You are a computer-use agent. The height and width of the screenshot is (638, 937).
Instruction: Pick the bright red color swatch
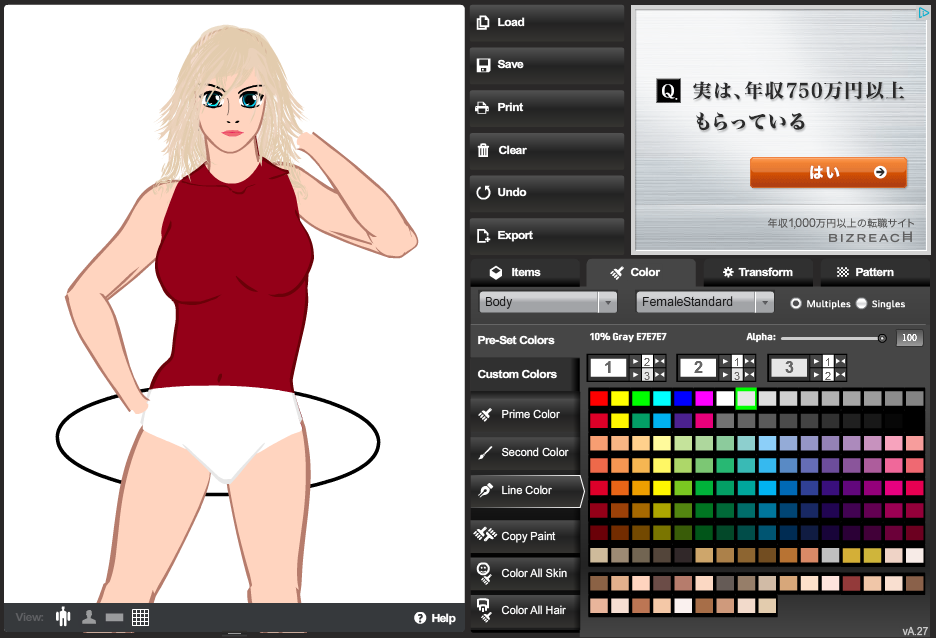598,398
